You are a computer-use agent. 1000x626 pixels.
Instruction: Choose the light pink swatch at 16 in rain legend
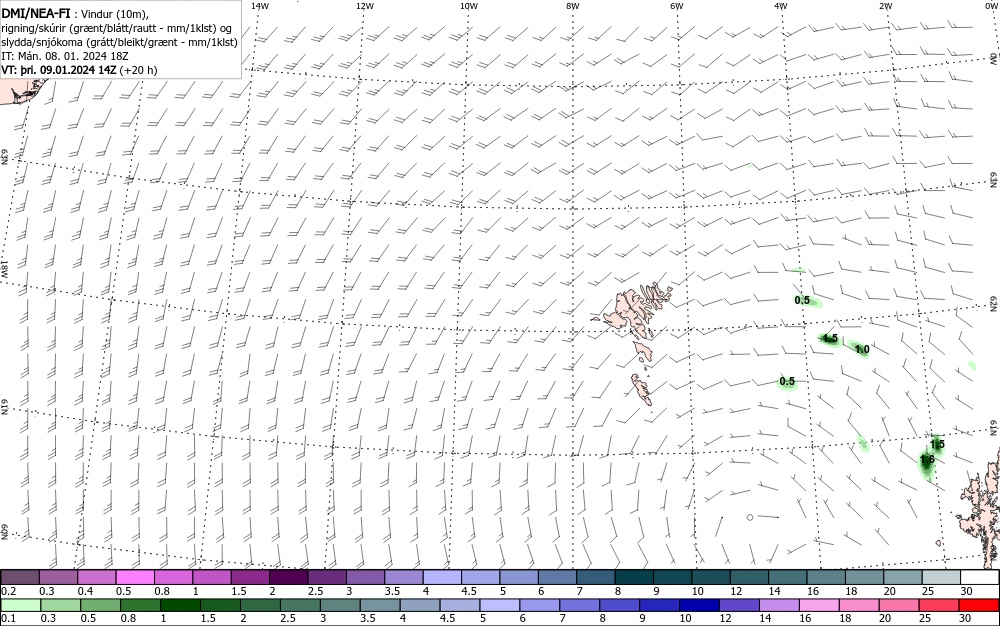pos(819,605)
